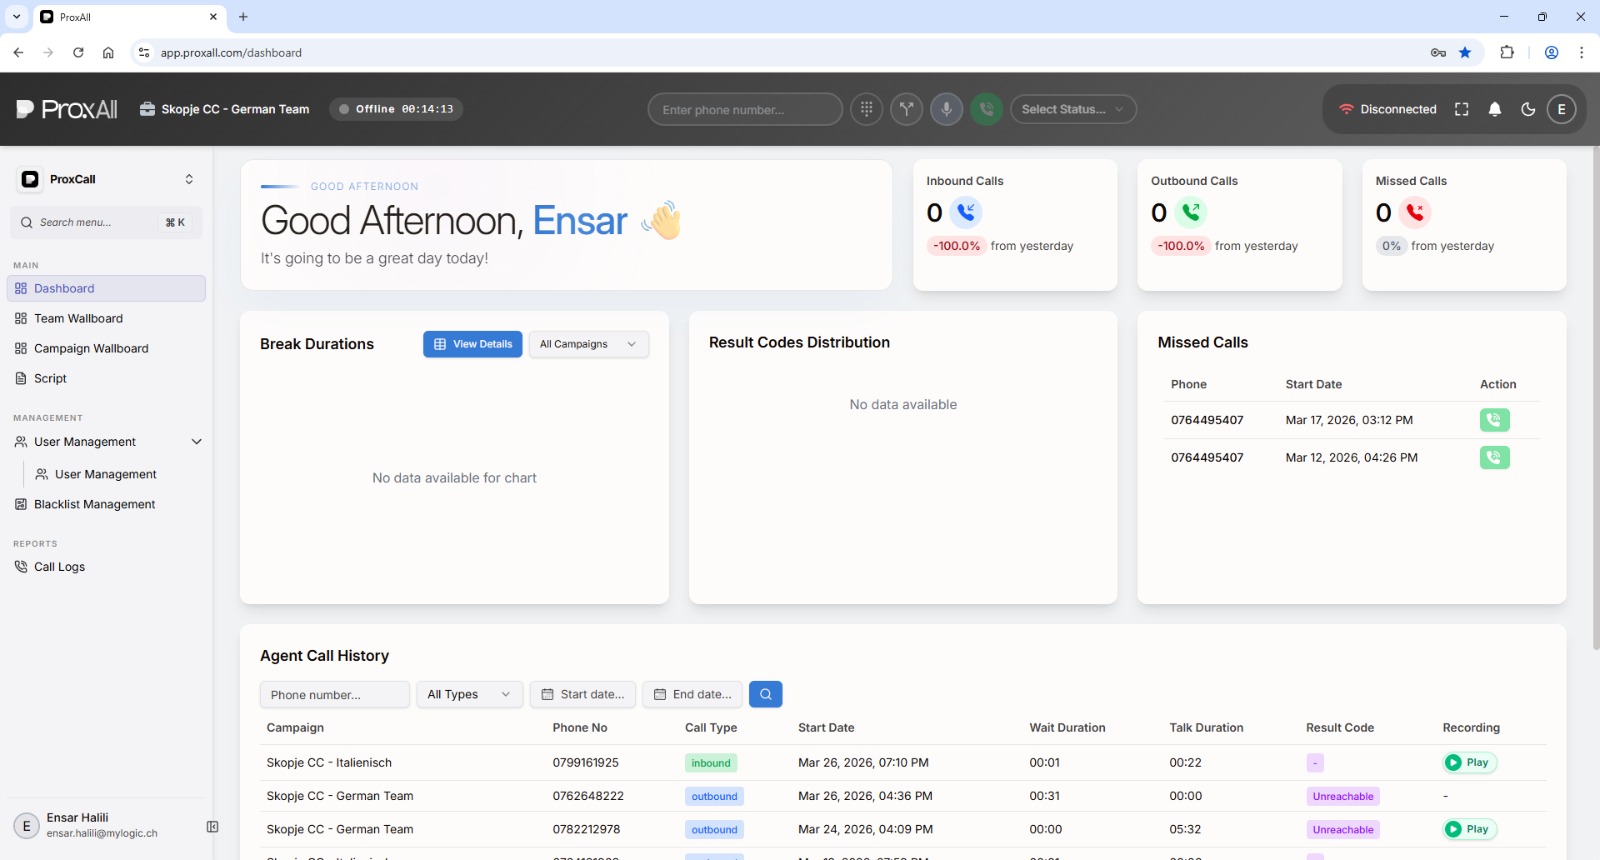Click phone number 0799161925
This screenshot has width=1600, height=860.
click(585, 762)
